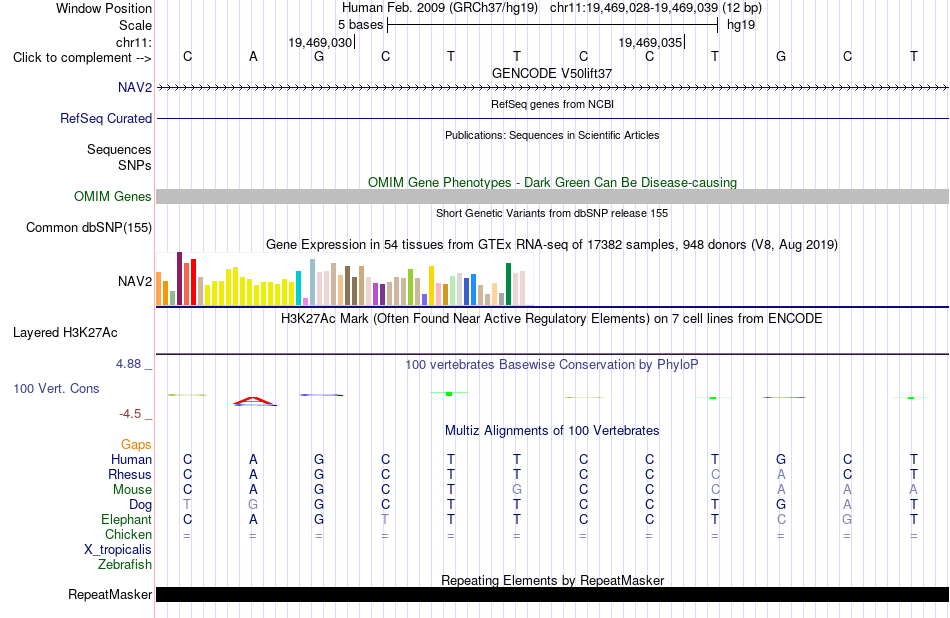This screenshot has width=950, height=618.
Task: Open the 100 Vert. Cons track label
Action: pyautogui.click(x=56, y=388)
